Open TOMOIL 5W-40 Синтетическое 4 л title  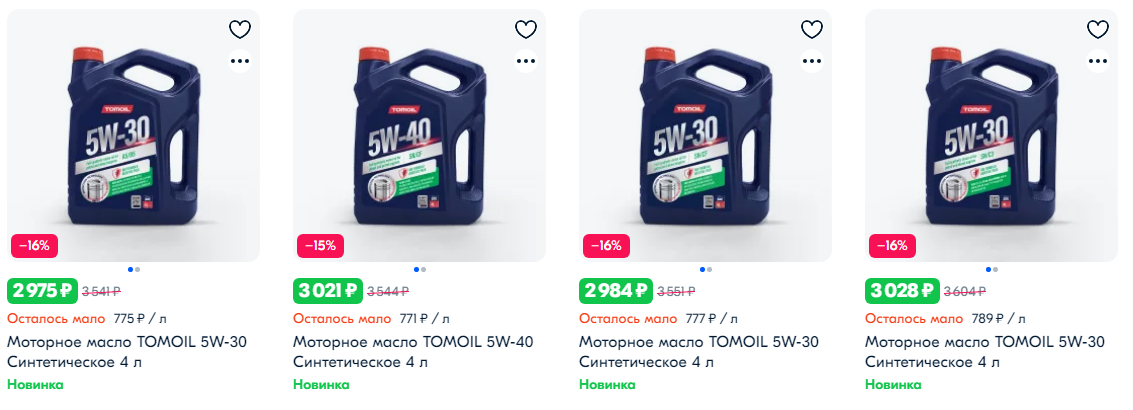coord(413,351)
